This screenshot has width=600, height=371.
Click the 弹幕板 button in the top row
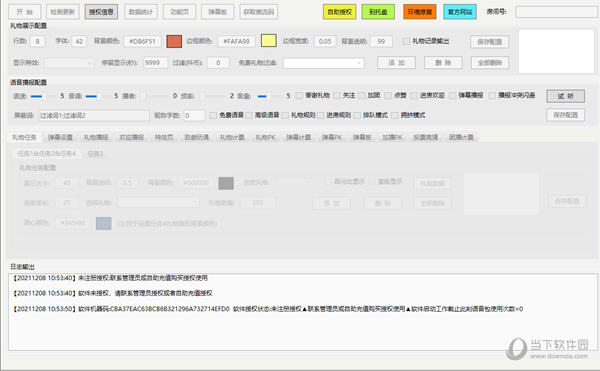[217, 12]
